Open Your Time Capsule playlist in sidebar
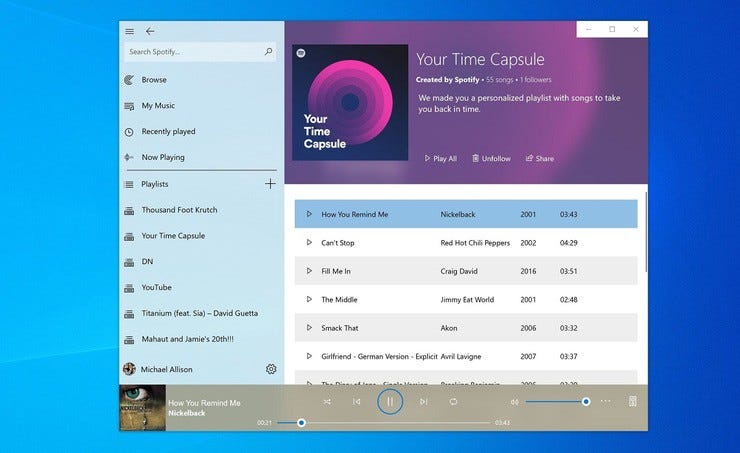Screen dimensions: 740x453 click(173, 236)
